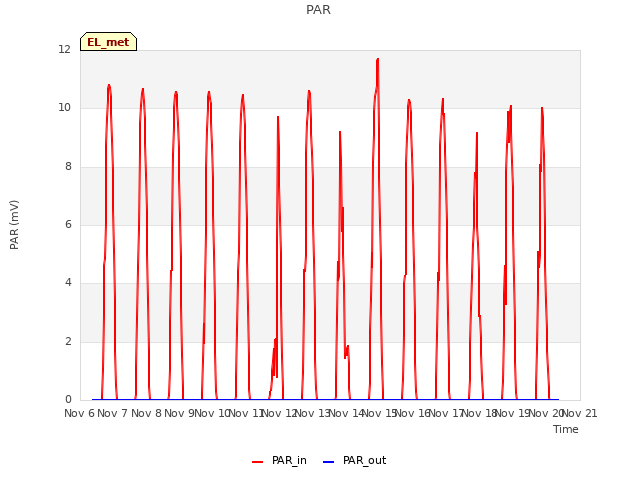Click the PAR_out legend entry

pyautogui.click(x=354, y=460)
